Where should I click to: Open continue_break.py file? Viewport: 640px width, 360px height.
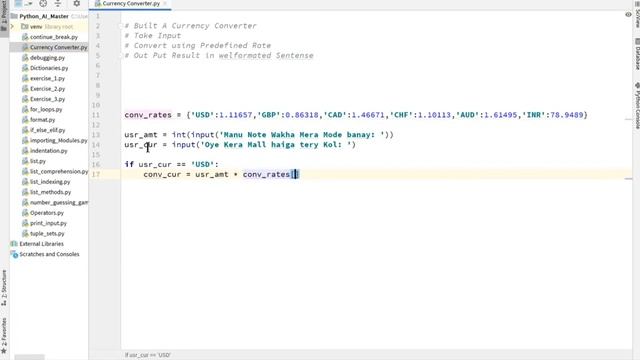pos(53,37)
